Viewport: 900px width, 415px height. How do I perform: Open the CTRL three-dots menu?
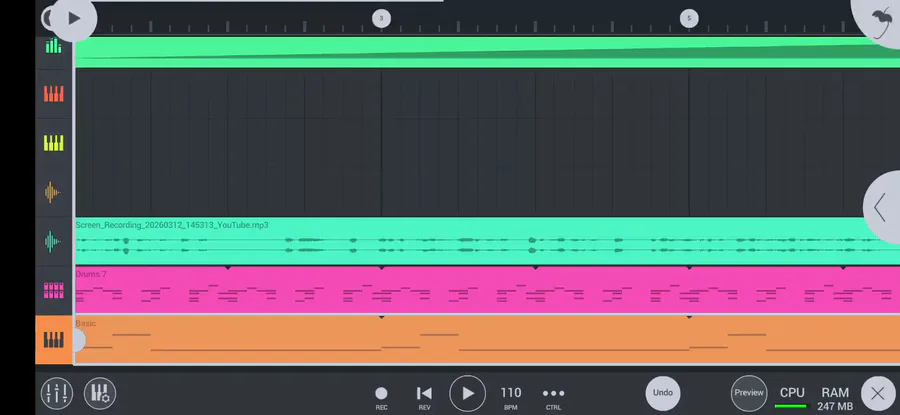tap(553, 397)
